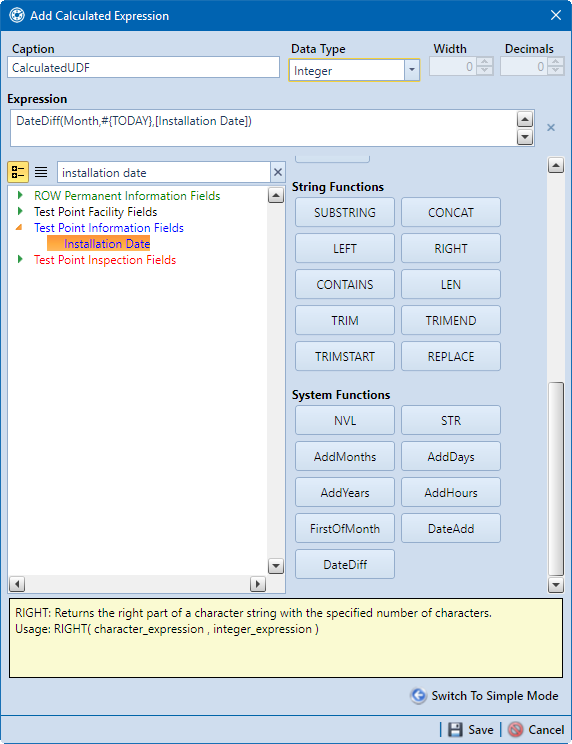The image size is (572, 744).
Task: Click the Save disk icon
Action: click(x=455, y=729)
